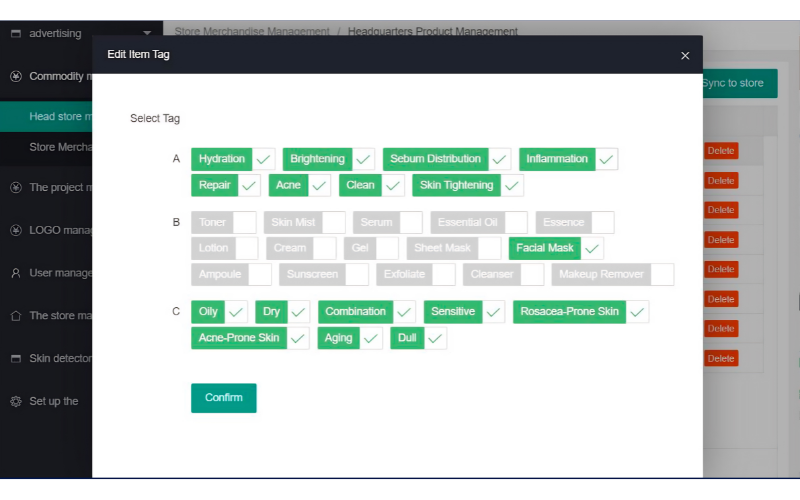Toggle the Dull tag
Viewport: 800px width, 500px height.
pyautogui.click(x=418, y=338)
